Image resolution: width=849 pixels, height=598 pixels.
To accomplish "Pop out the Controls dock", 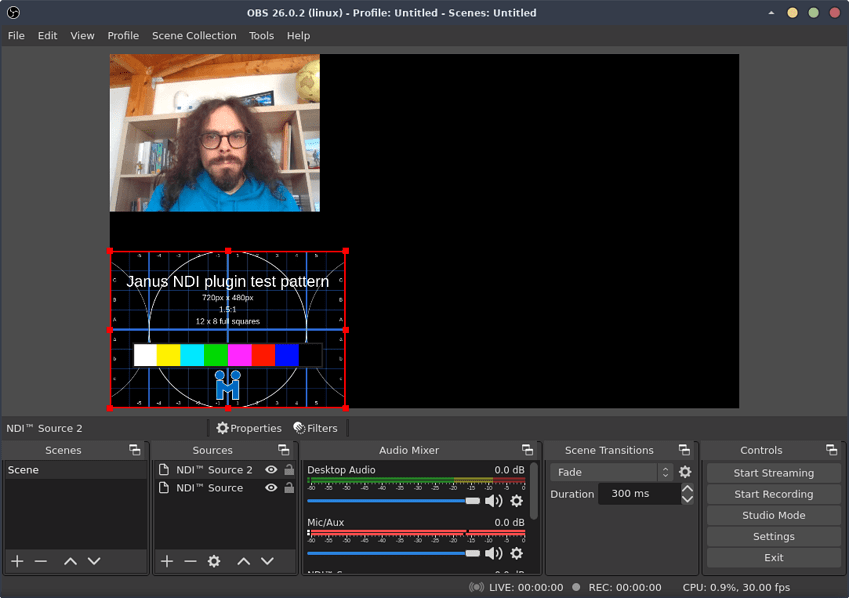I will tap(832, 450).
